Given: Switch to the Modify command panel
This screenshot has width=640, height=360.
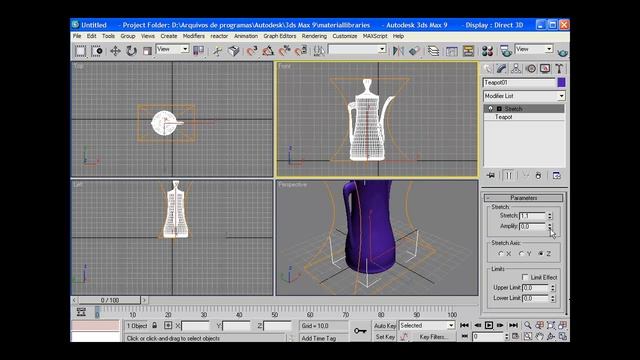Looking at the screenshot, I should pos(502,69).
